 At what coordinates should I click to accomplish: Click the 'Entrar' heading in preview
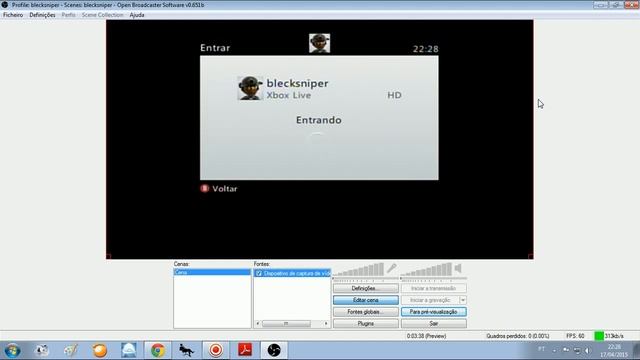215,48
